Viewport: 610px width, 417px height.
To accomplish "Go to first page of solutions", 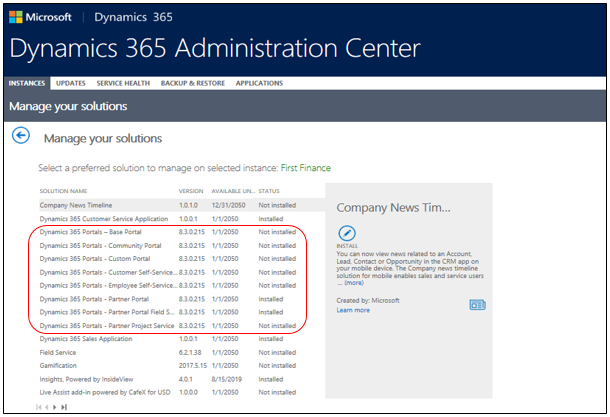I will [x=39, y=407].
